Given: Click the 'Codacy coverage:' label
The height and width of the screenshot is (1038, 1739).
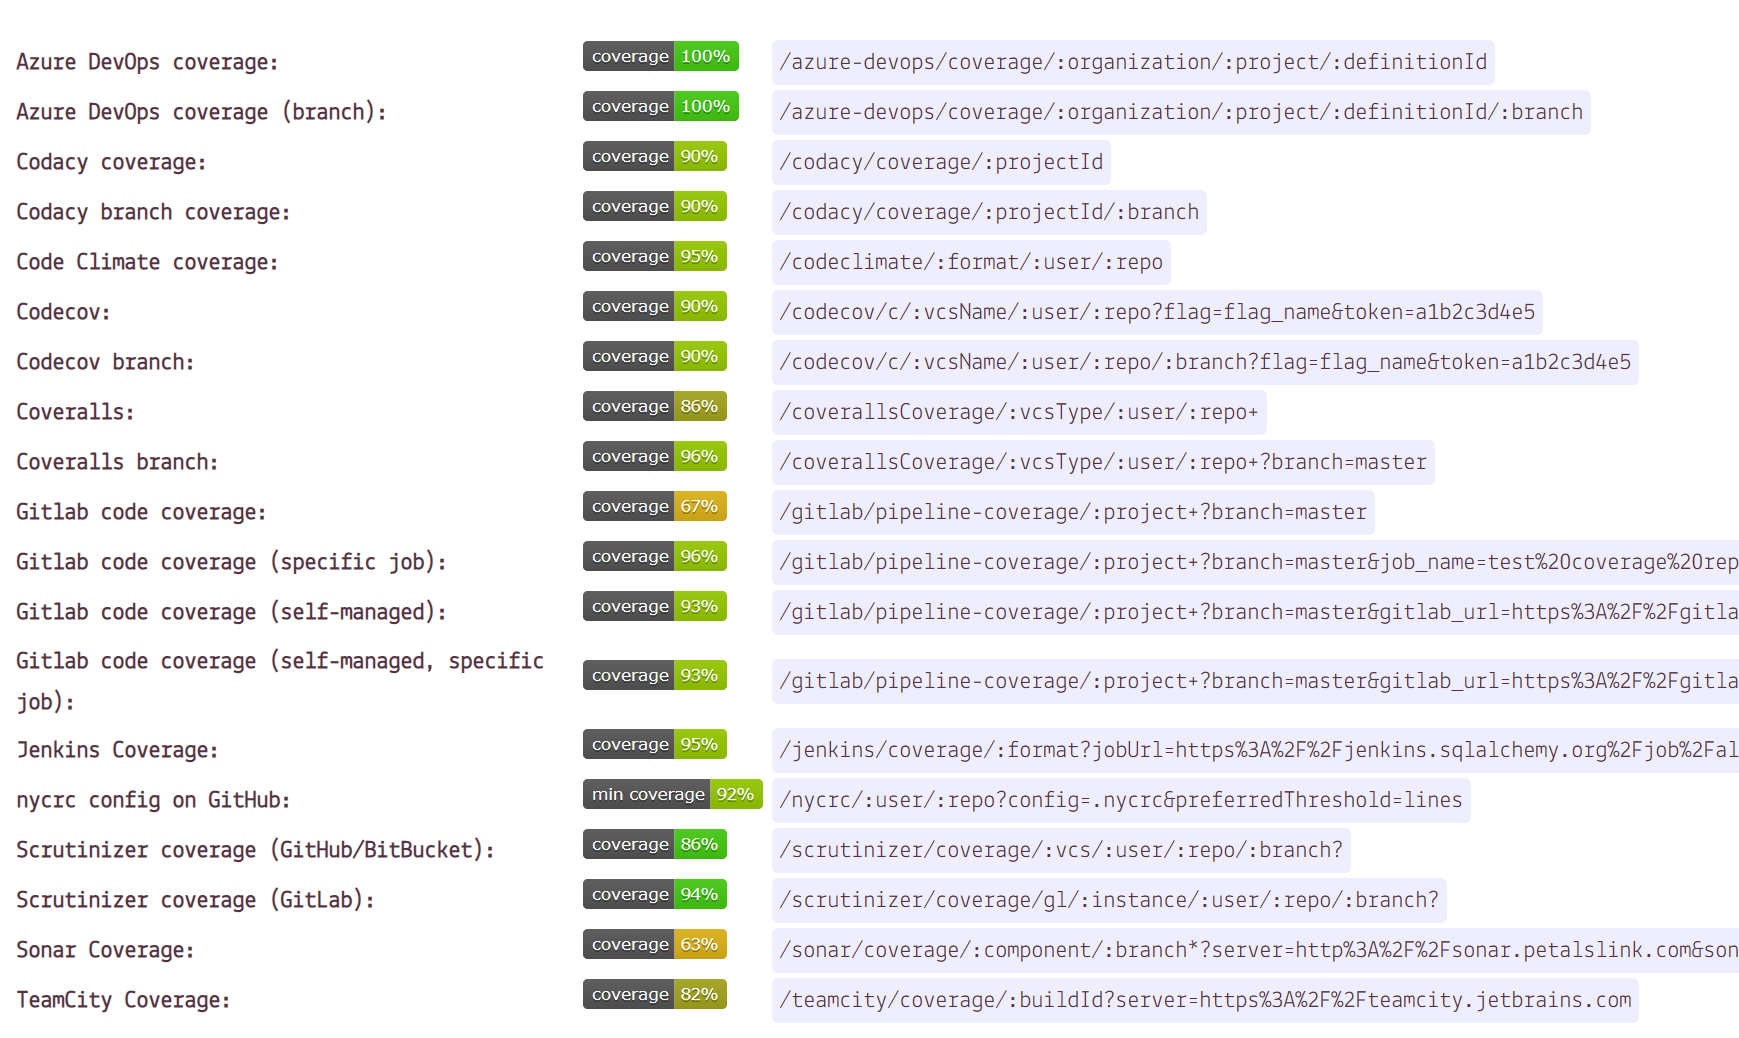Looking at the screenshot, I should tap(111, 162).
